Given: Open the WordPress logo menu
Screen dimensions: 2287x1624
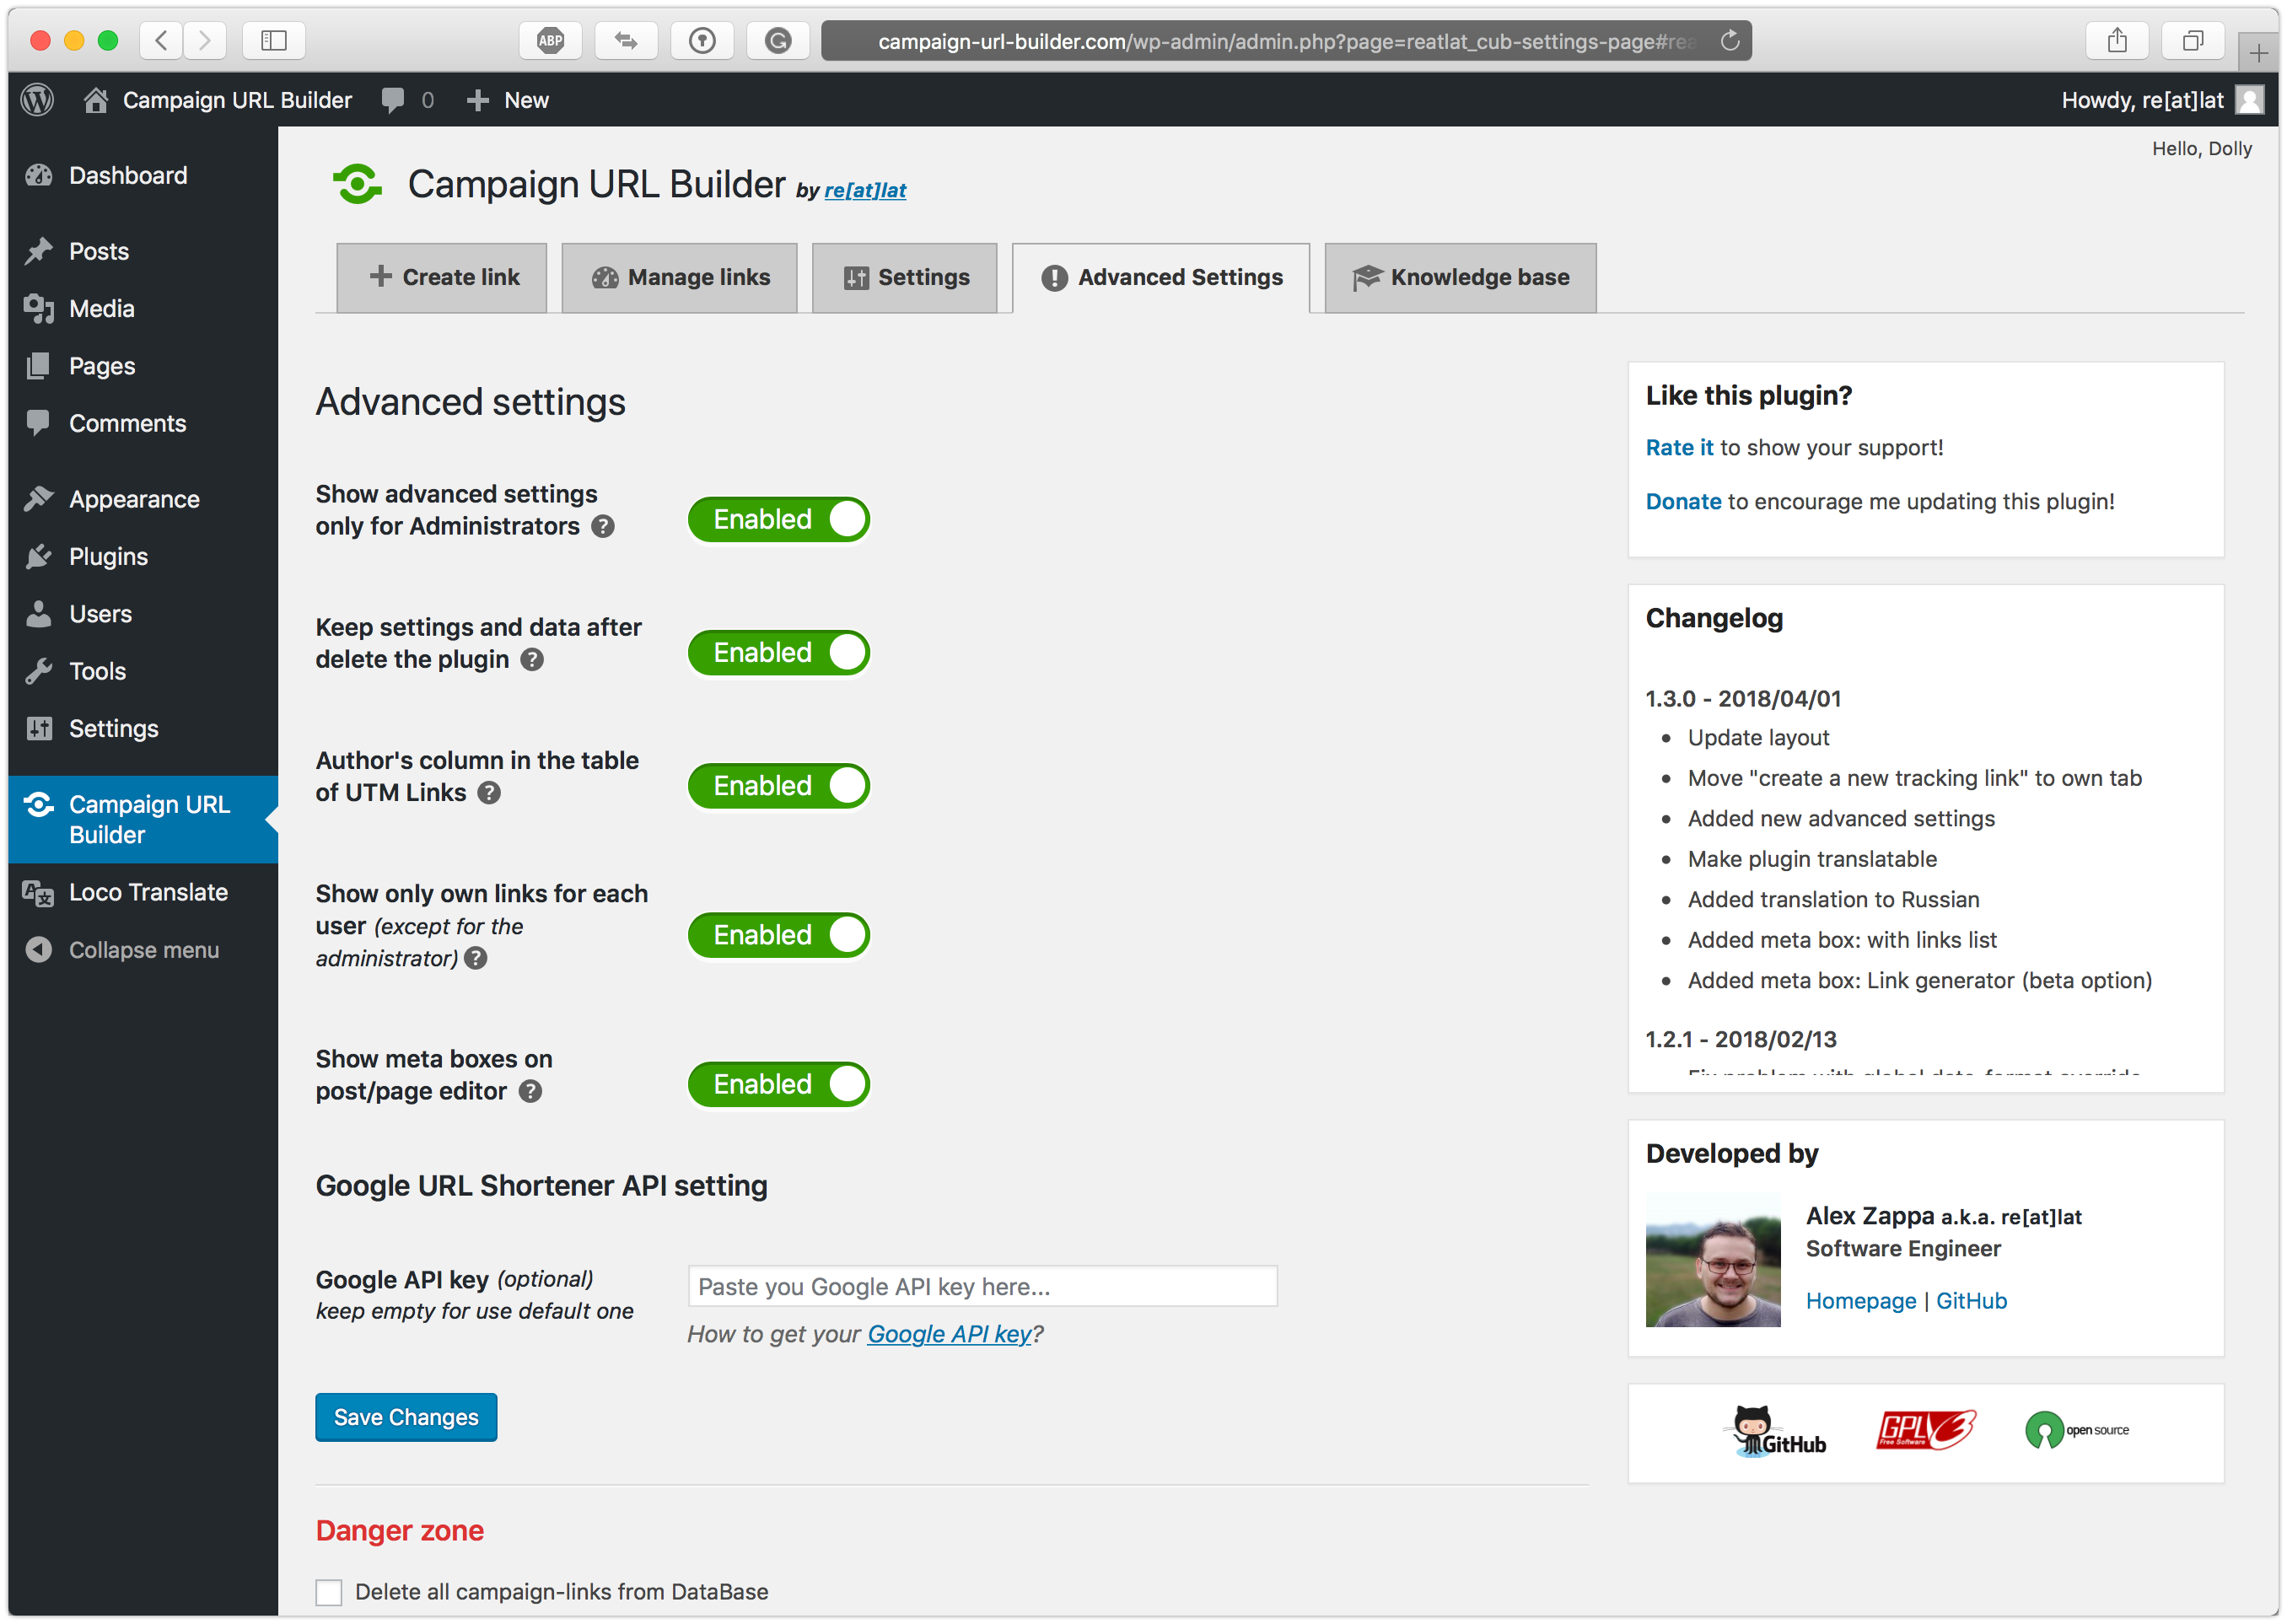Looking at the screenshot, I should tap(38, 100).
